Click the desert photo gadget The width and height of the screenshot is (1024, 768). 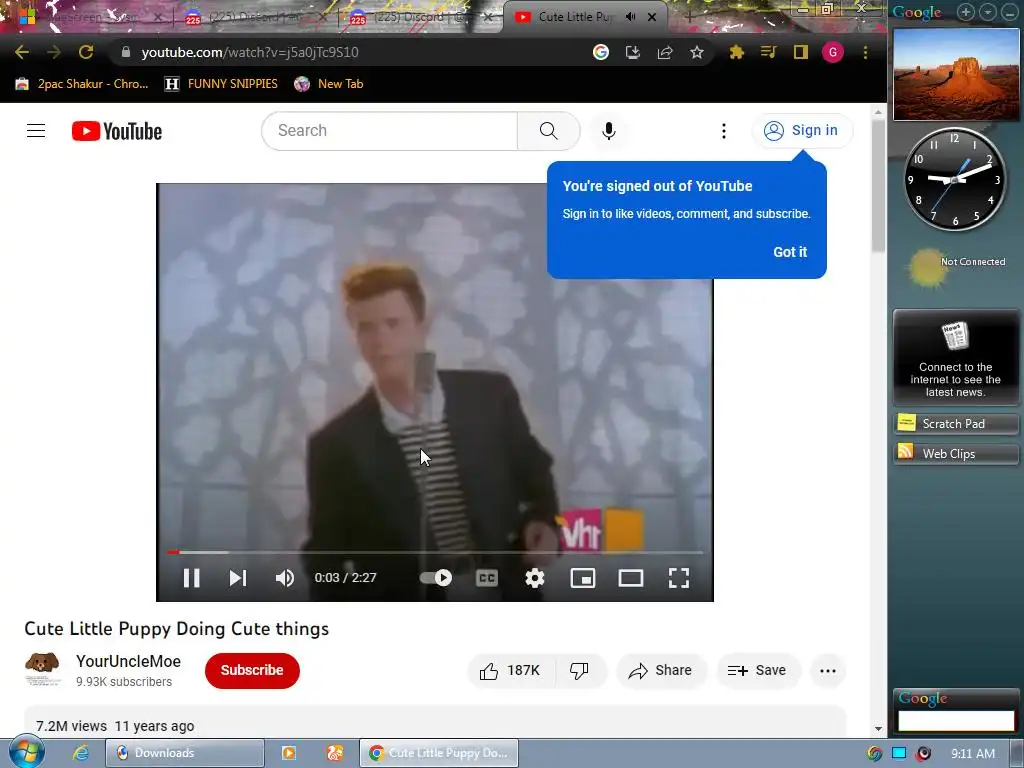[956, 74]
